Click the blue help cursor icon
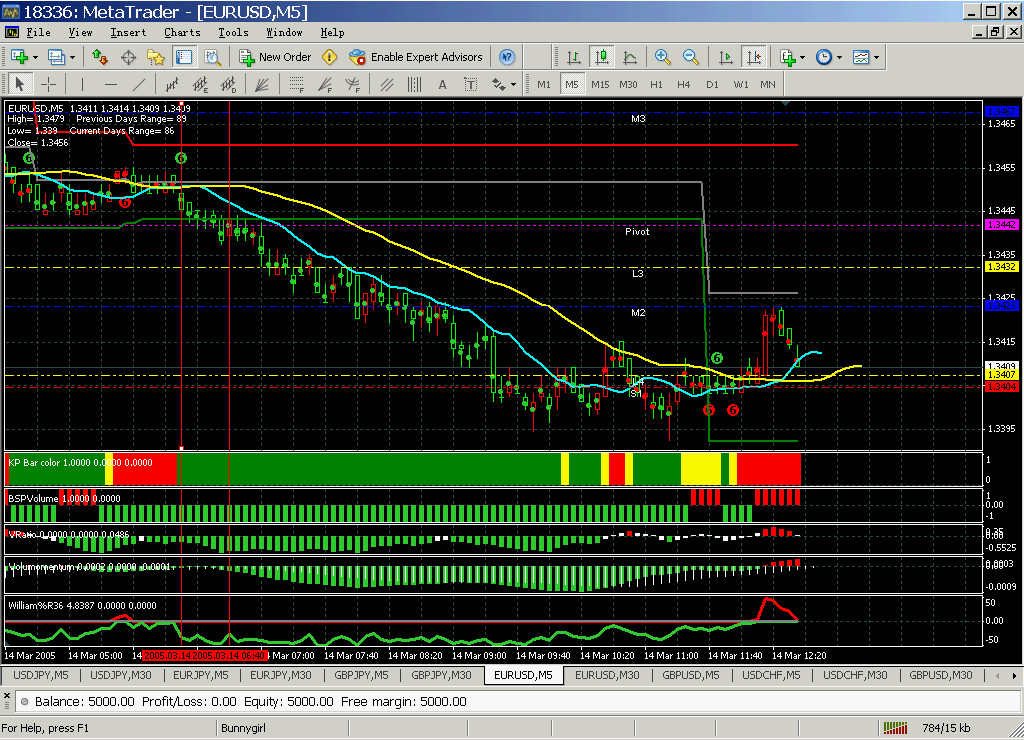Screen dimensions: 1024x740 507,57
